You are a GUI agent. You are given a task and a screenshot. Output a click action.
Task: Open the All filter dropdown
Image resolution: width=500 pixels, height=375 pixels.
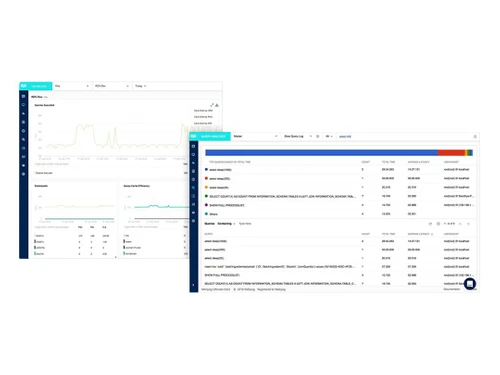329,136
